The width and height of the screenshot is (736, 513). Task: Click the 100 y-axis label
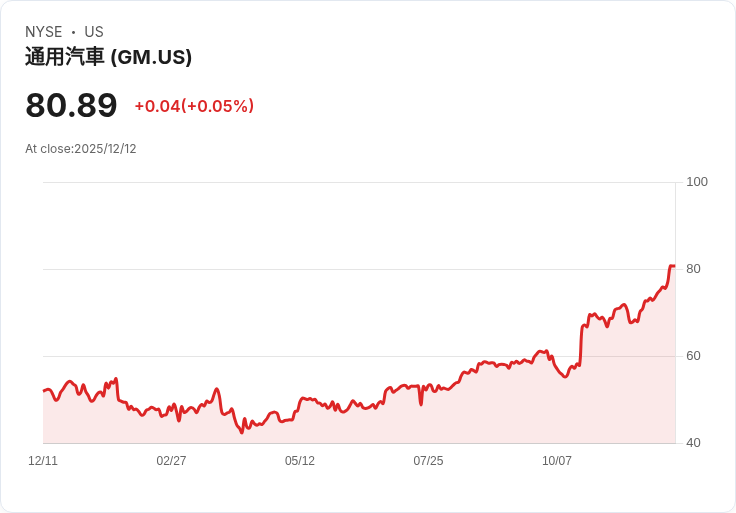[697, 182]
